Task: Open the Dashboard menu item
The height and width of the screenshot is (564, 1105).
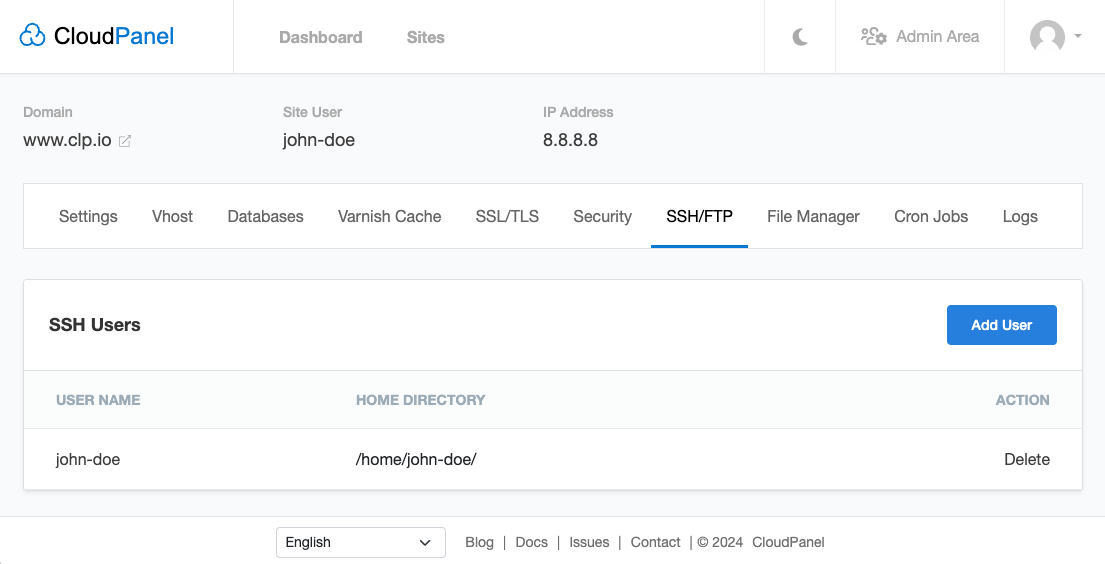Action: (x=321, y=37)
